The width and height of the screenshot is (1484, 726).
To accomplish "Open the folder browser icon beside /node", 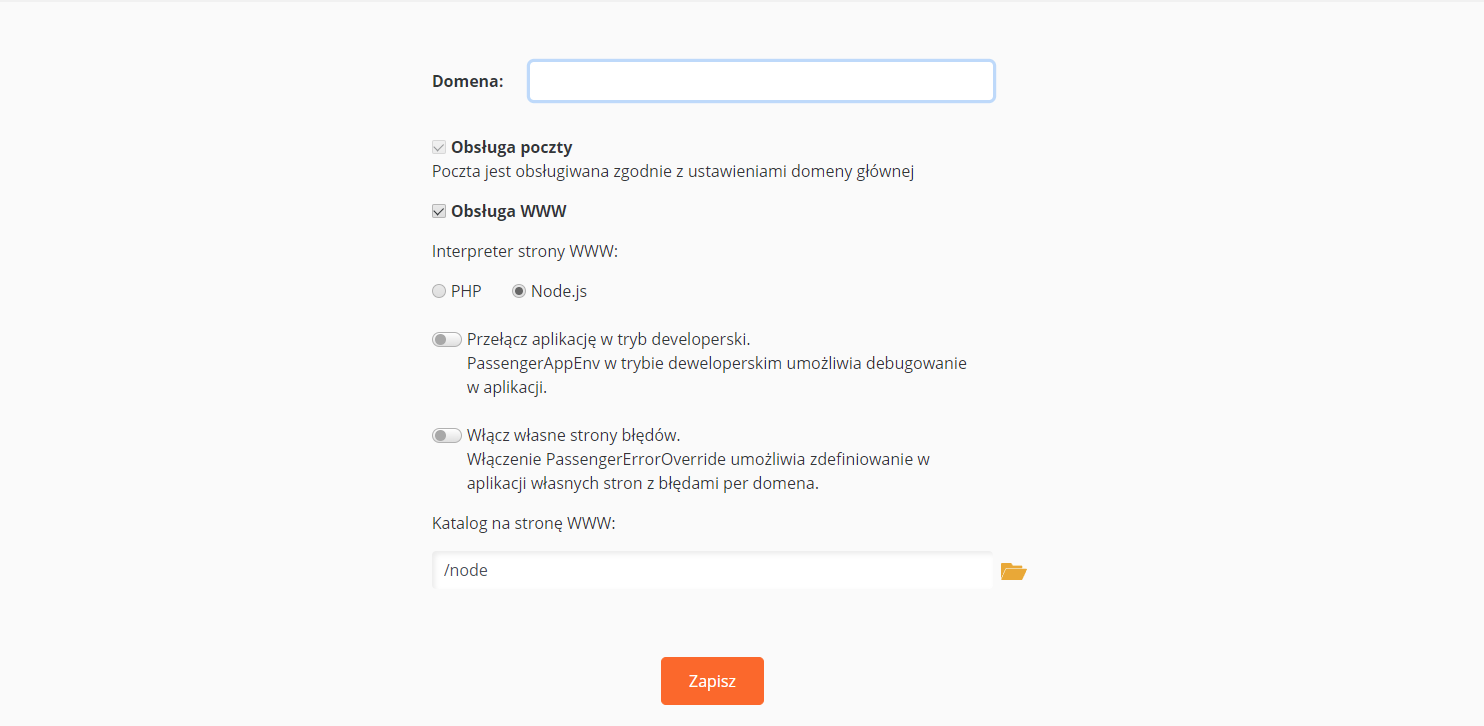I will [1013, 571].
